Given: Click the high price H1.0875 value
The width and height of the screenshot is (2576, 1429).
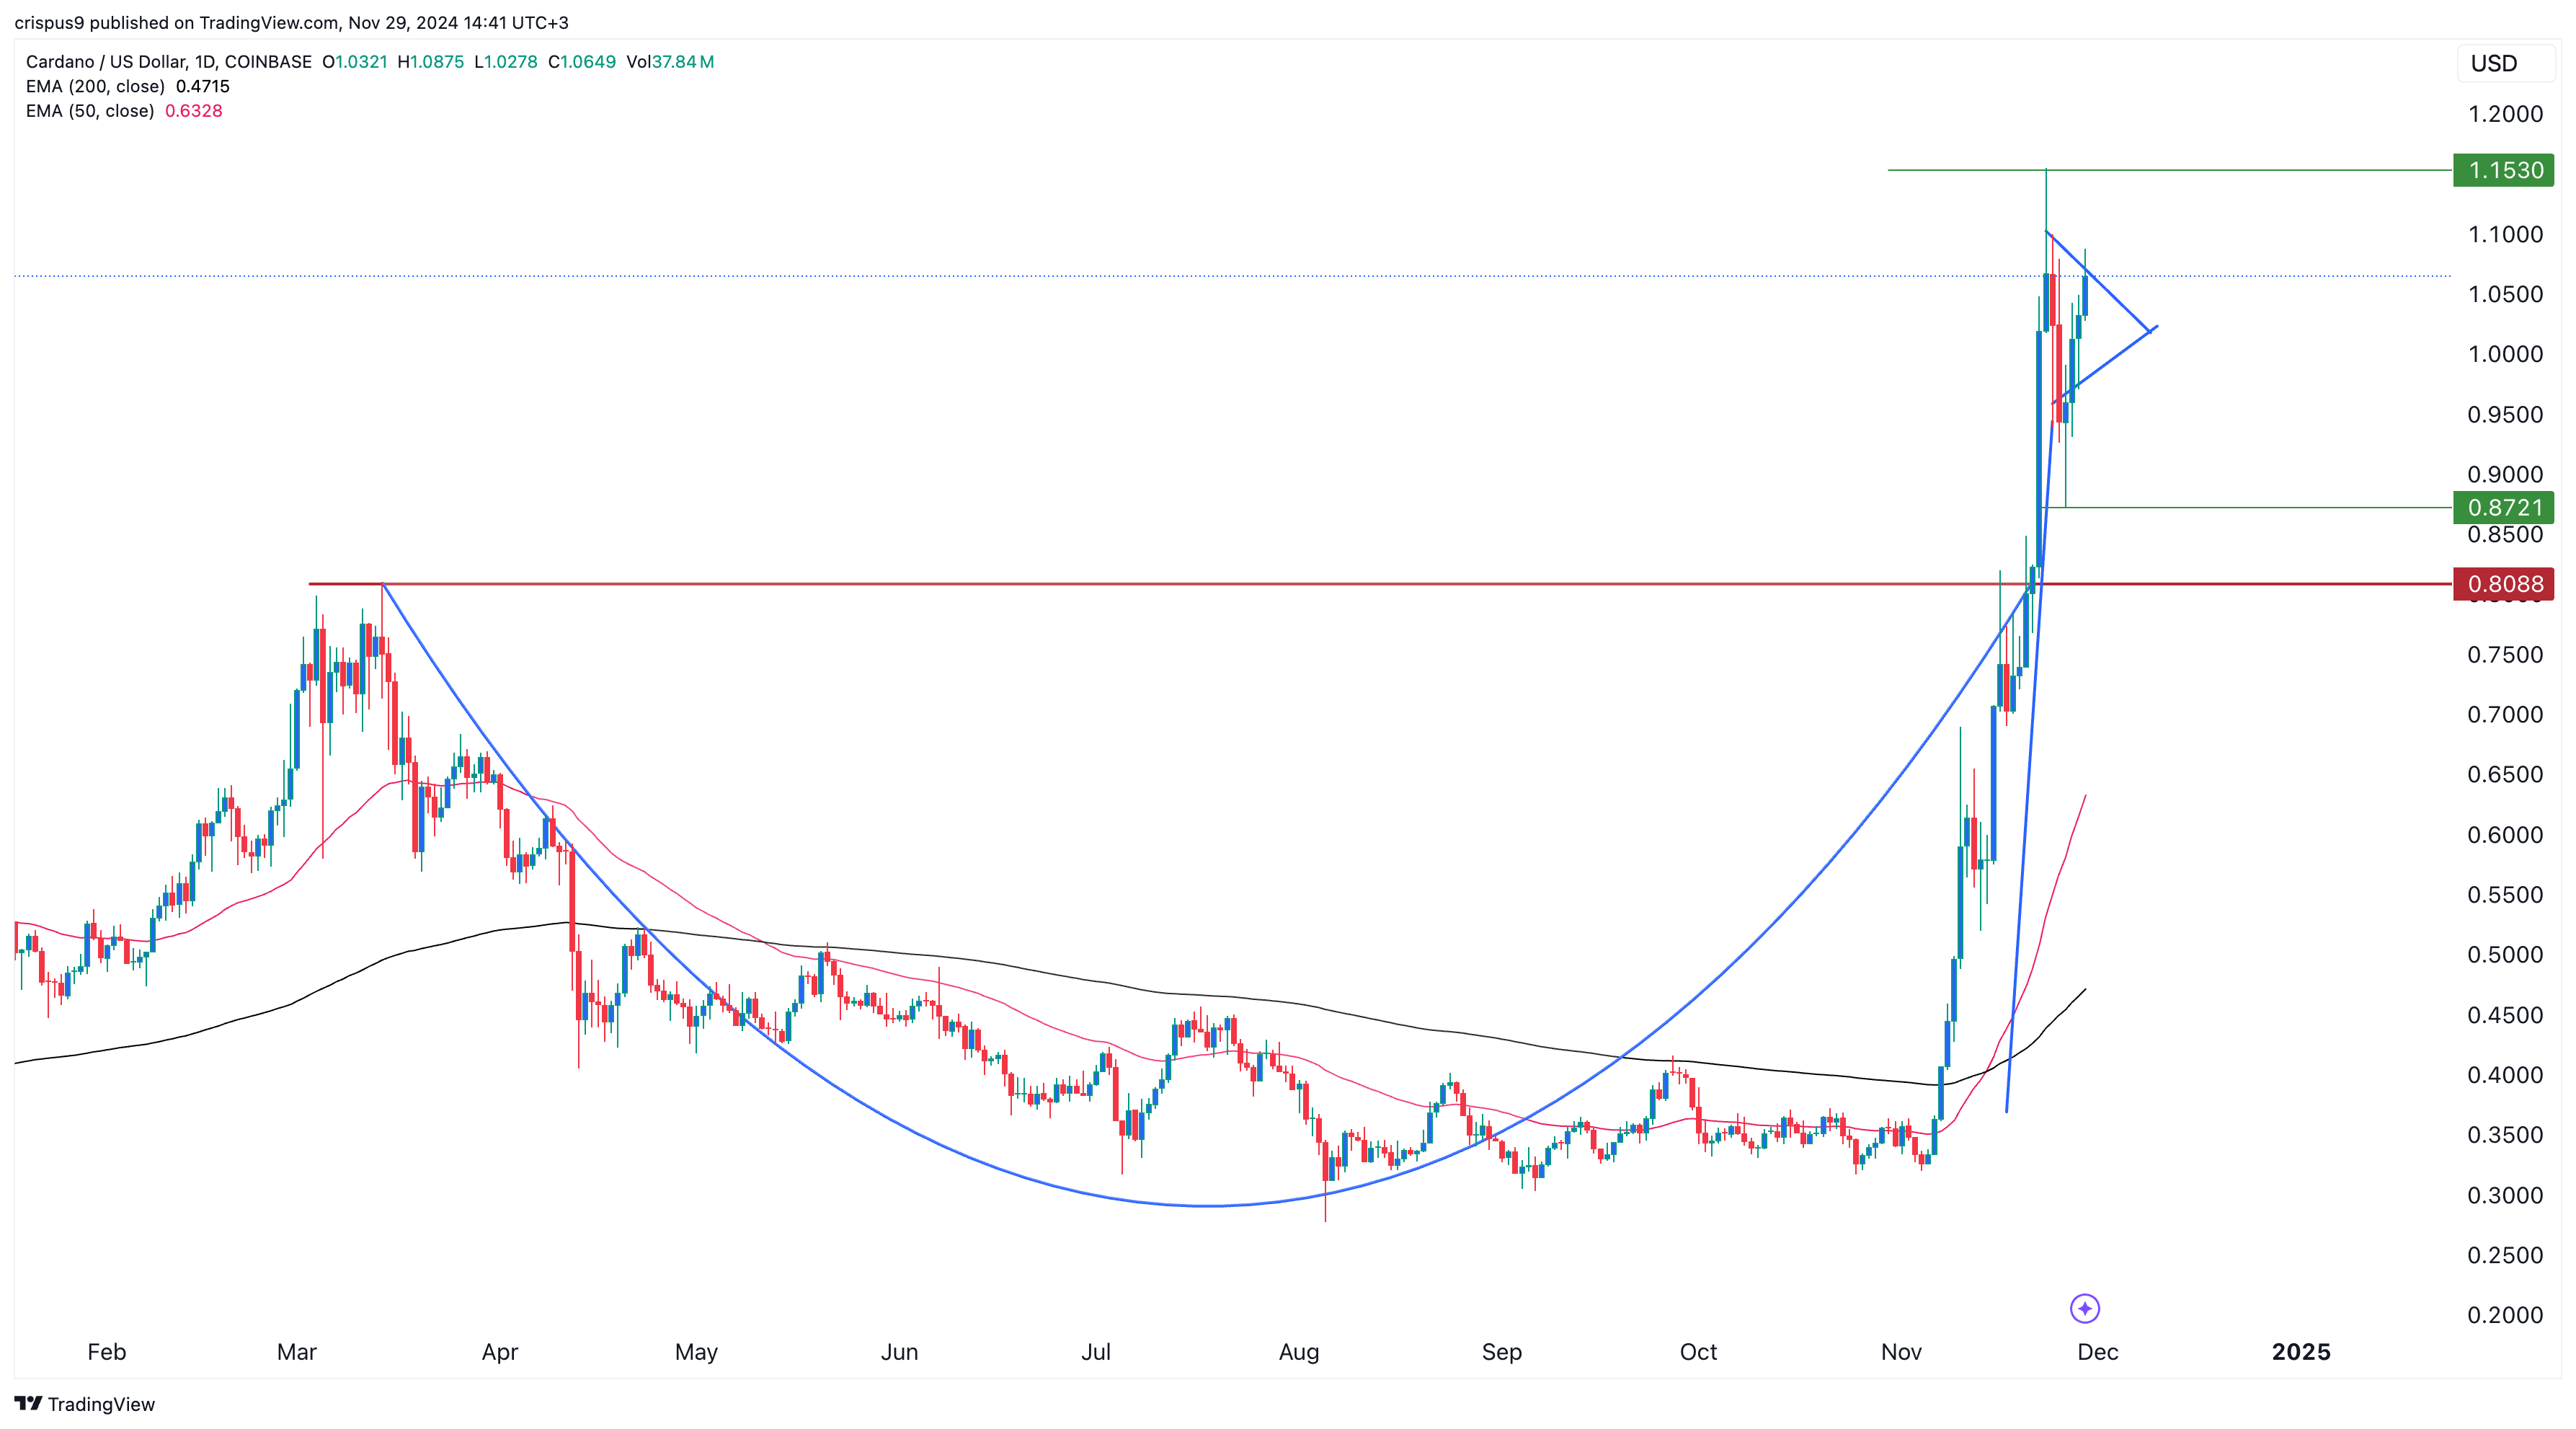Looking at the screenshot, I should (431, 62).
